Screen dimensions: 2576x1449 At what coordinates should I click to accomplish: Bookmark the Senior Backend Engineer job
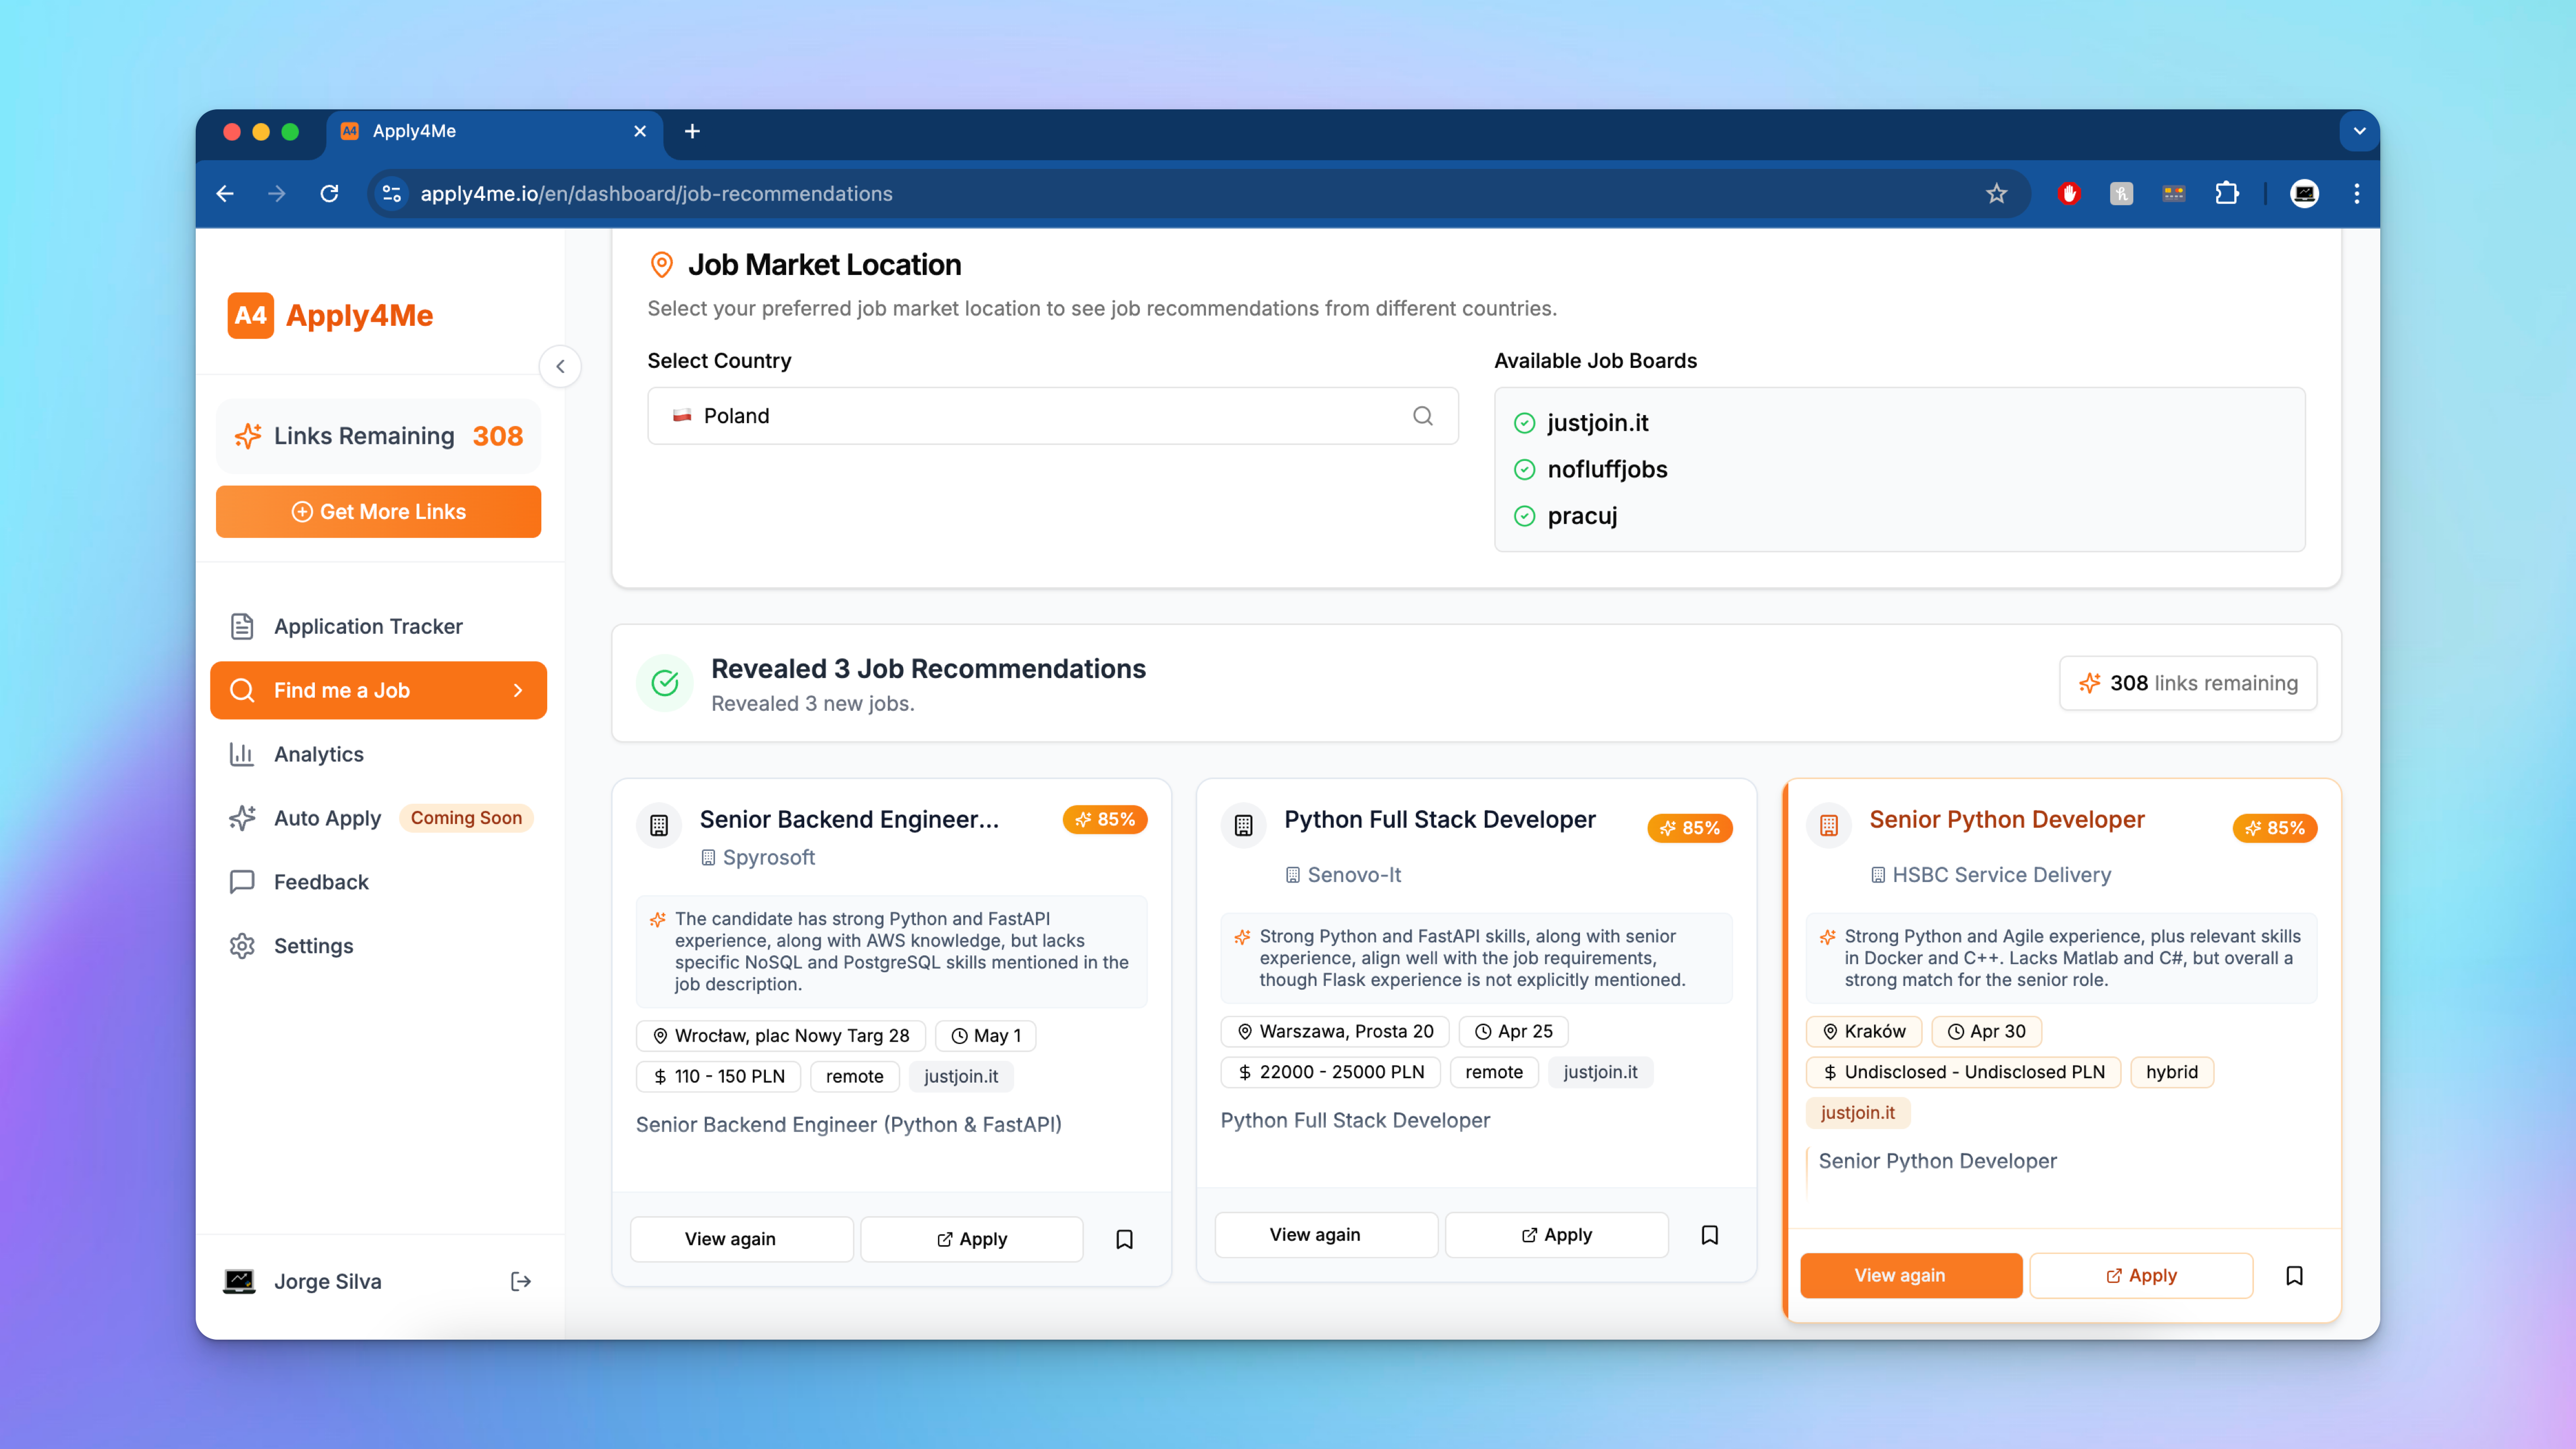point(1124,1239)
